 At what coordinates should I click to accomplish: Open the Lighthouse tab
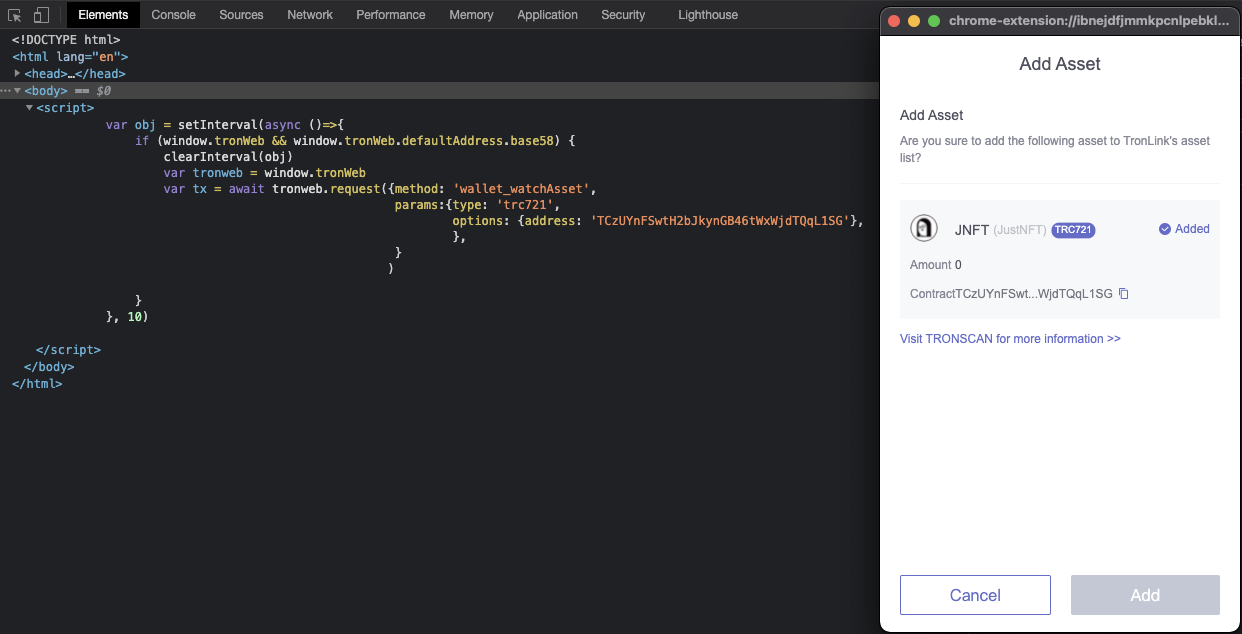[708, 15]
